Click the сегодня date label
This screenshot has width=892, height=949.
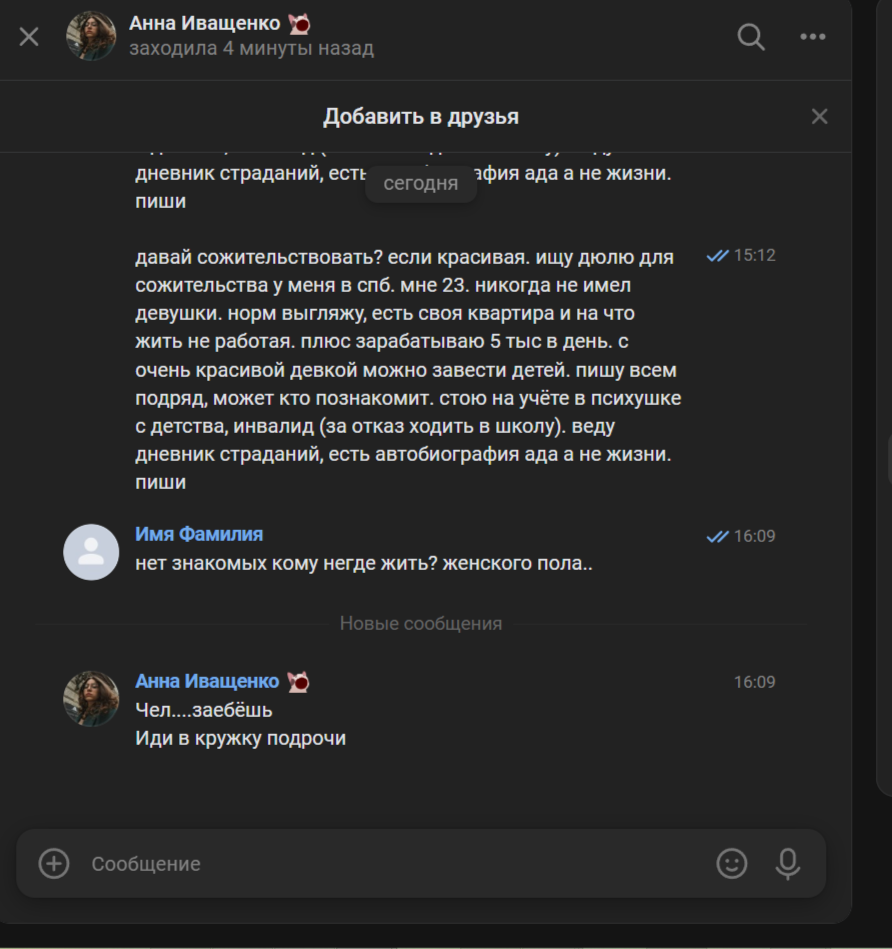click(421, 184)
